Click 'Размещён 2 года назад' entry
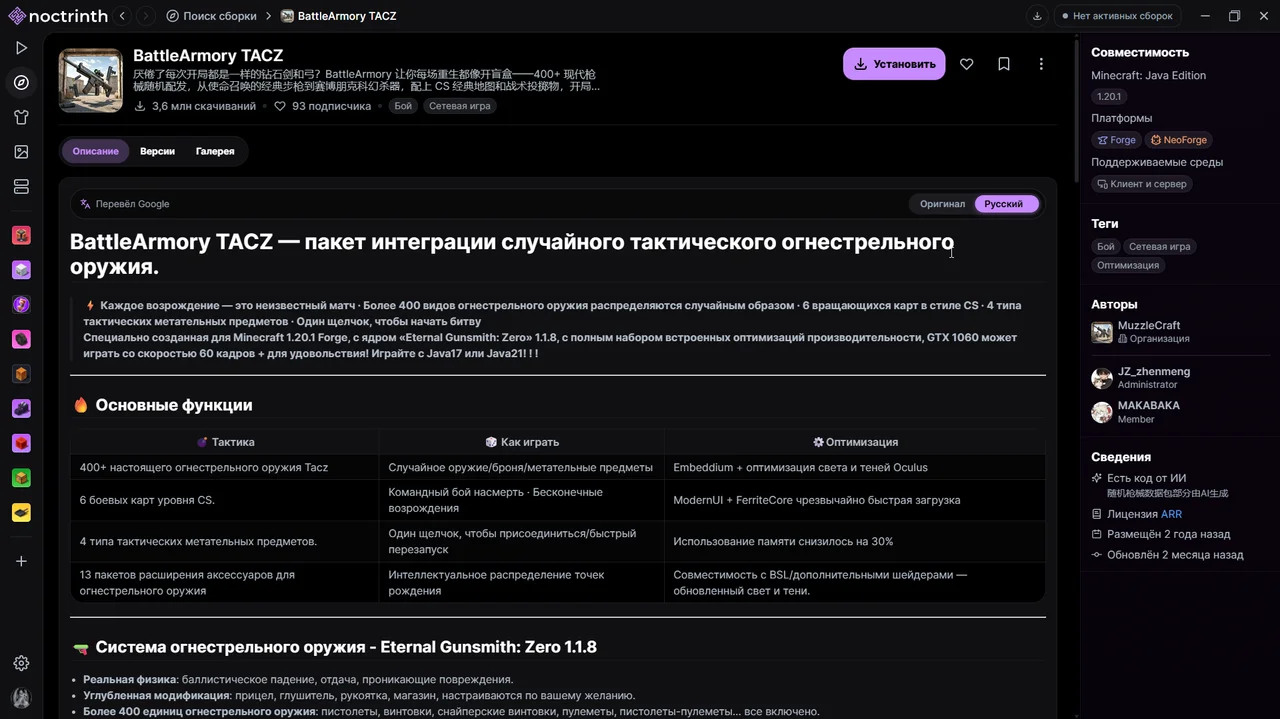 click(x=1161, y=534)
